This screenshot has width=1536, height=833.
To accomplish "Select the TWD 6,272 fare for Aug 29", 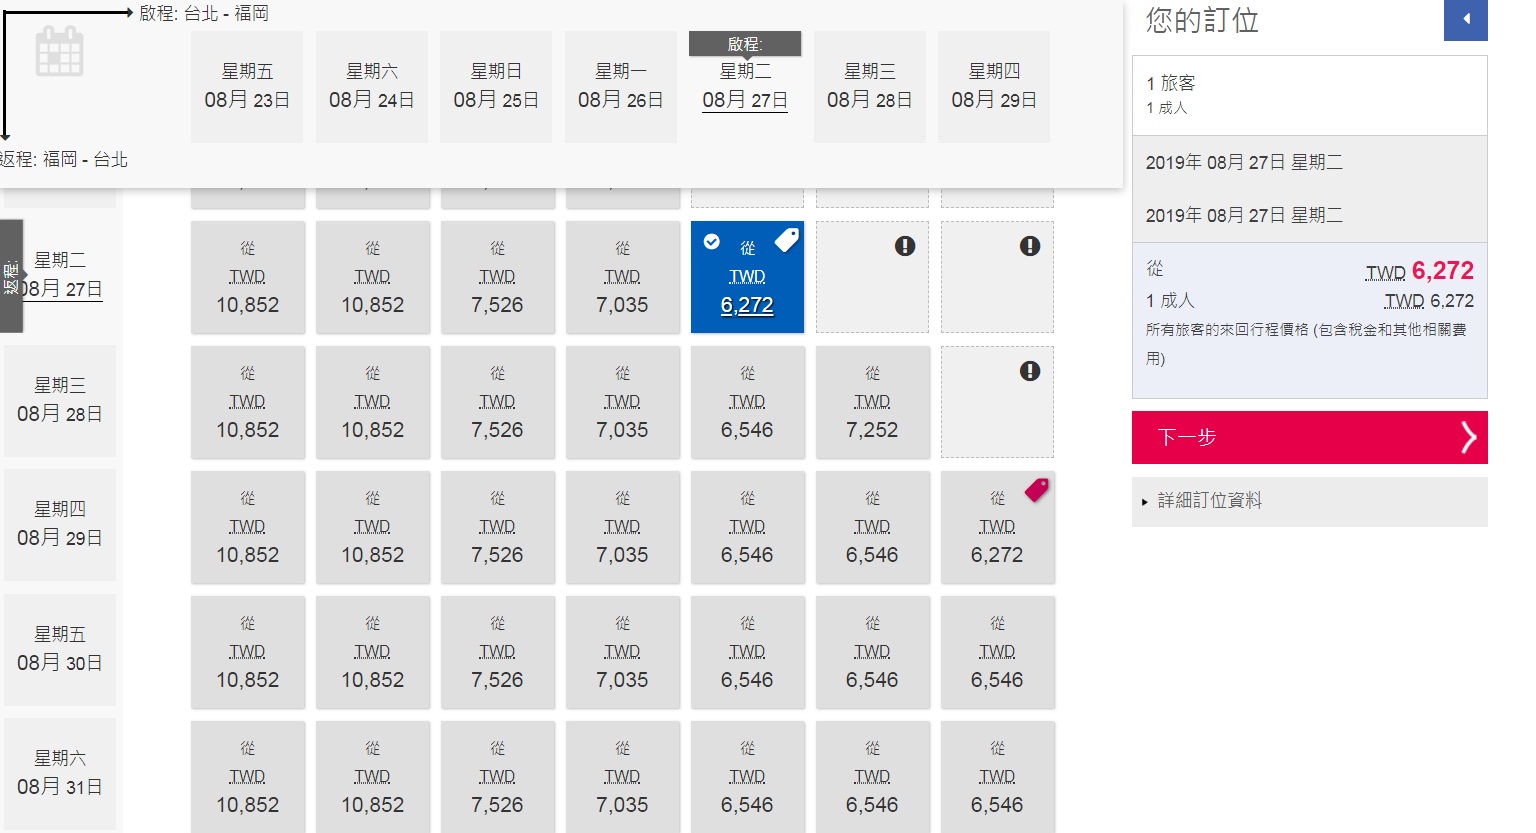I will pos(997,528).
